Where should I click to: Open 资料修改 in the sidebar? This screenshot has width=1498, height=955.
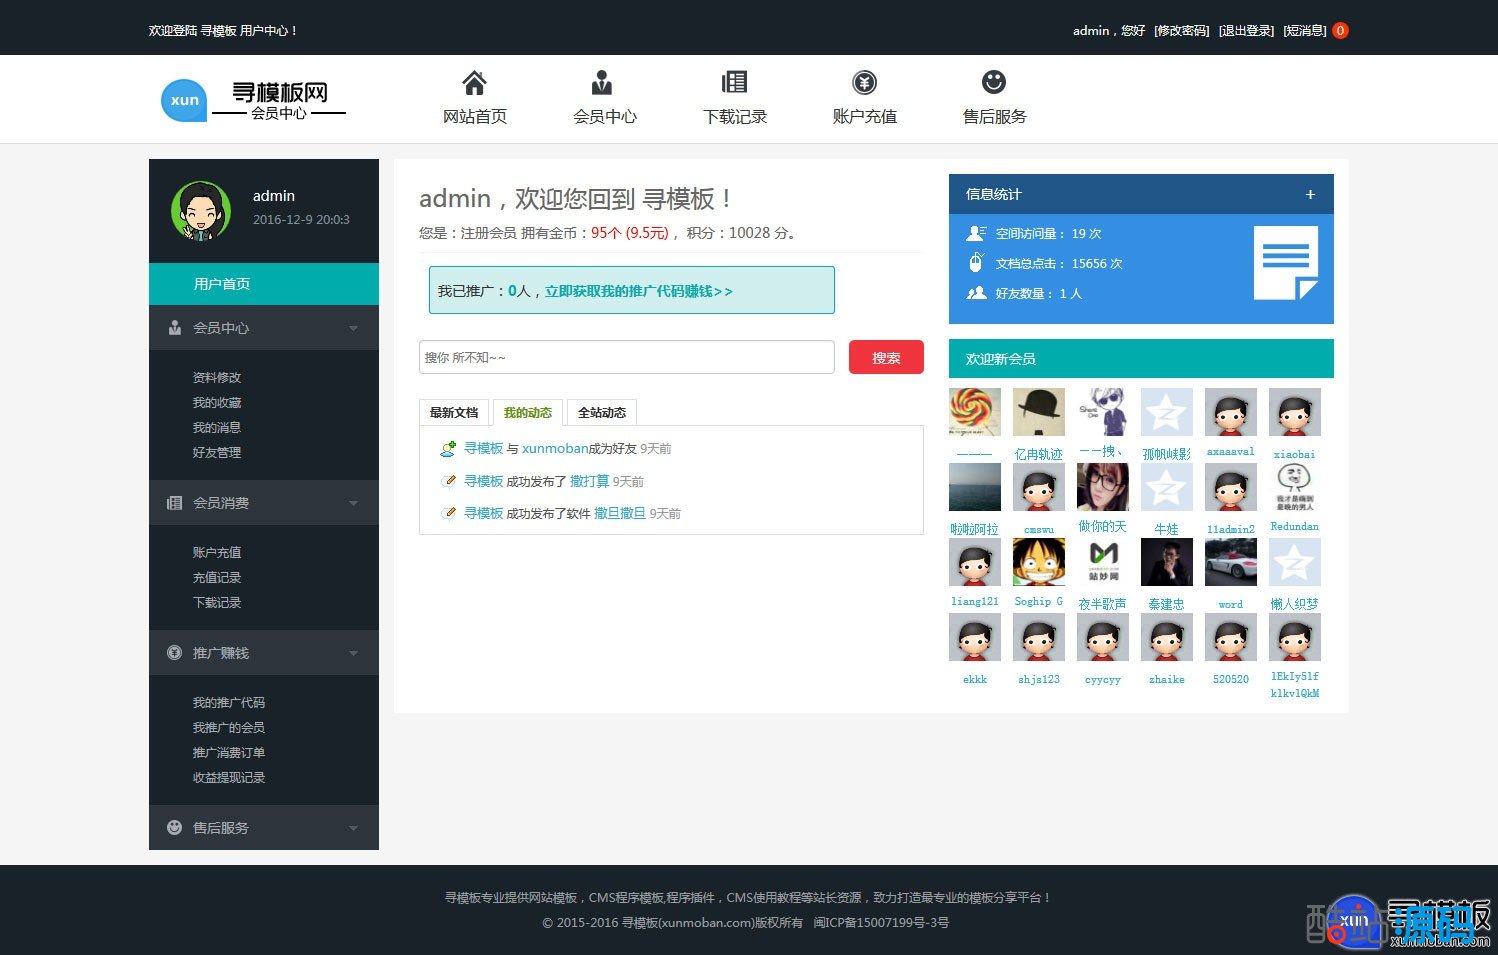point(217,377)
